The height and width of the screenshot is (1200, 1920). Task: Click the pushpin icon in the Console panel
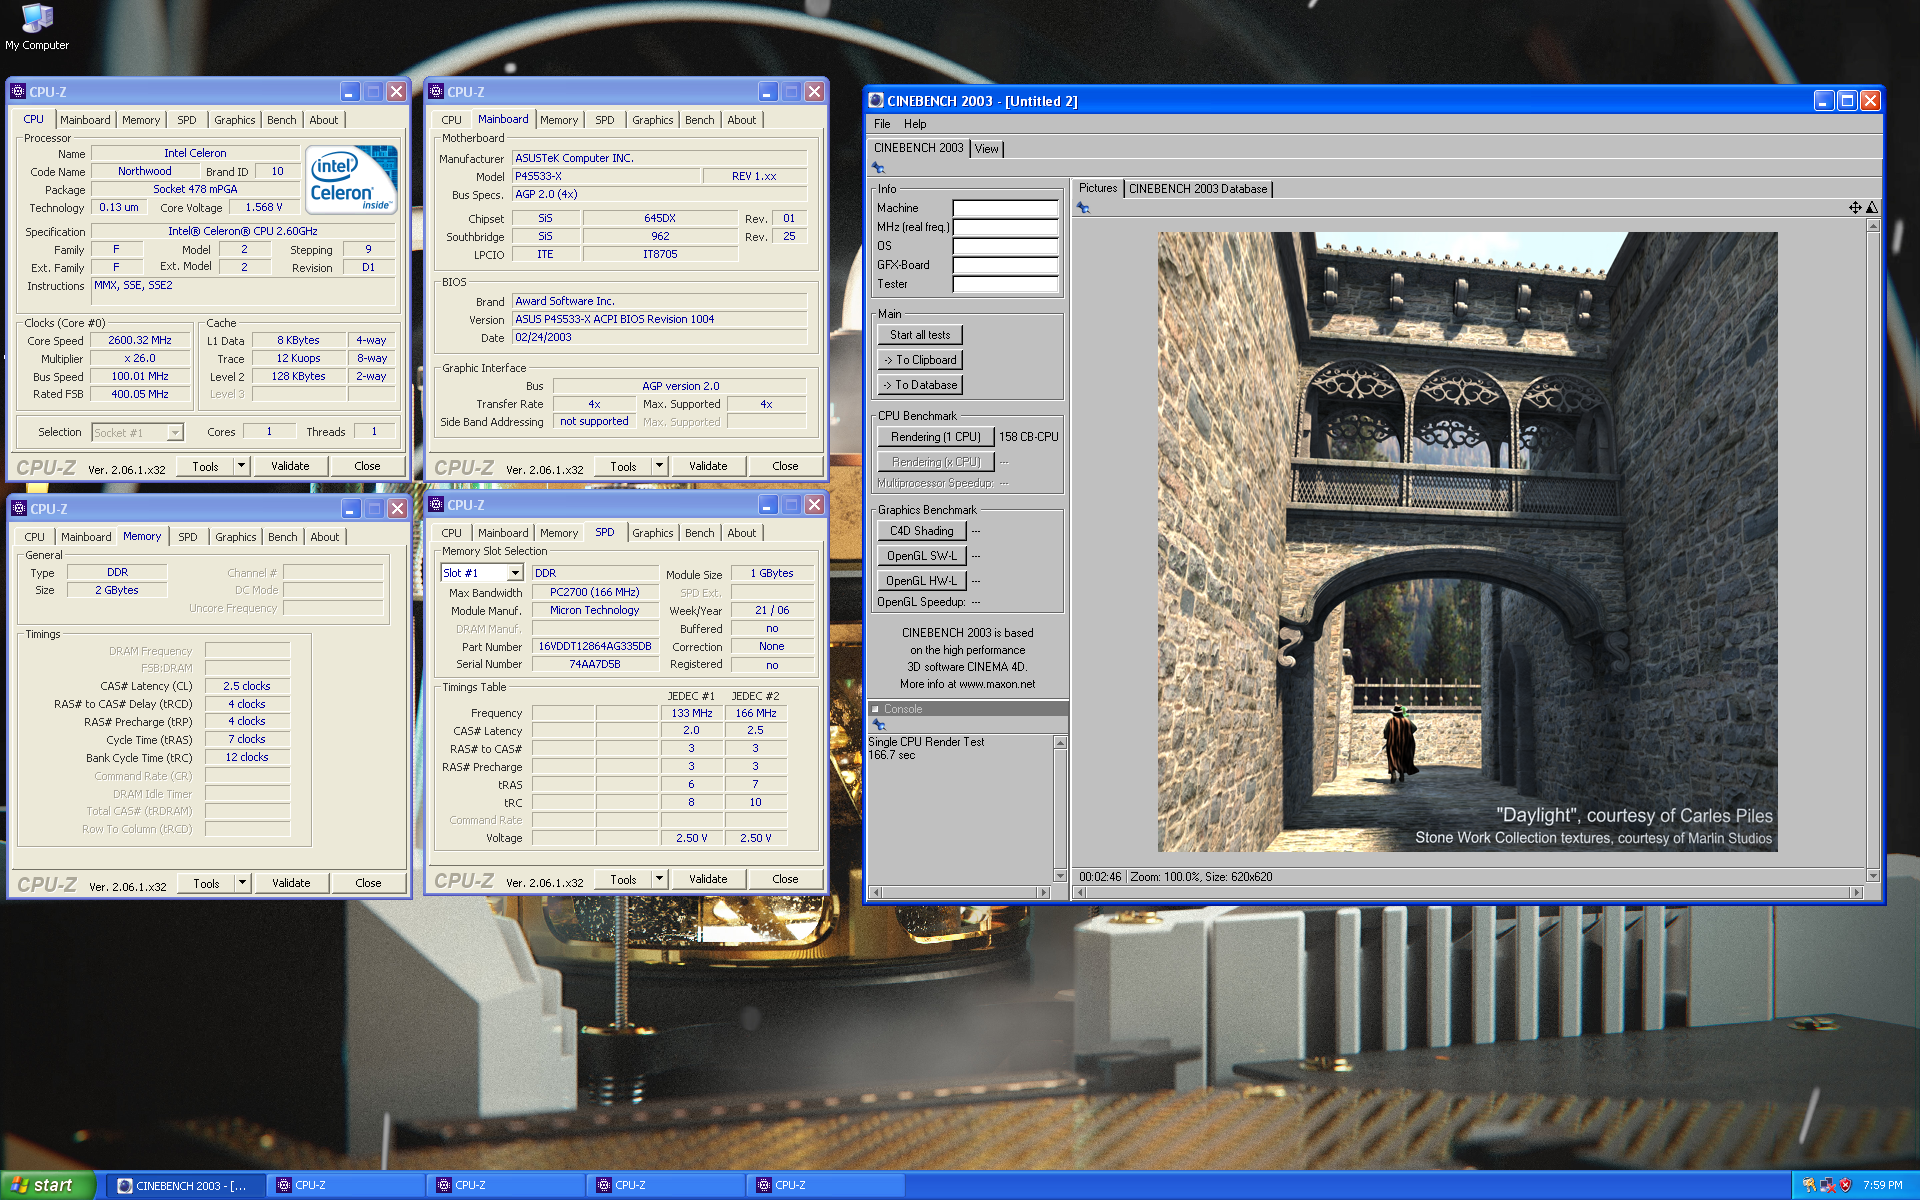point(879,724)
